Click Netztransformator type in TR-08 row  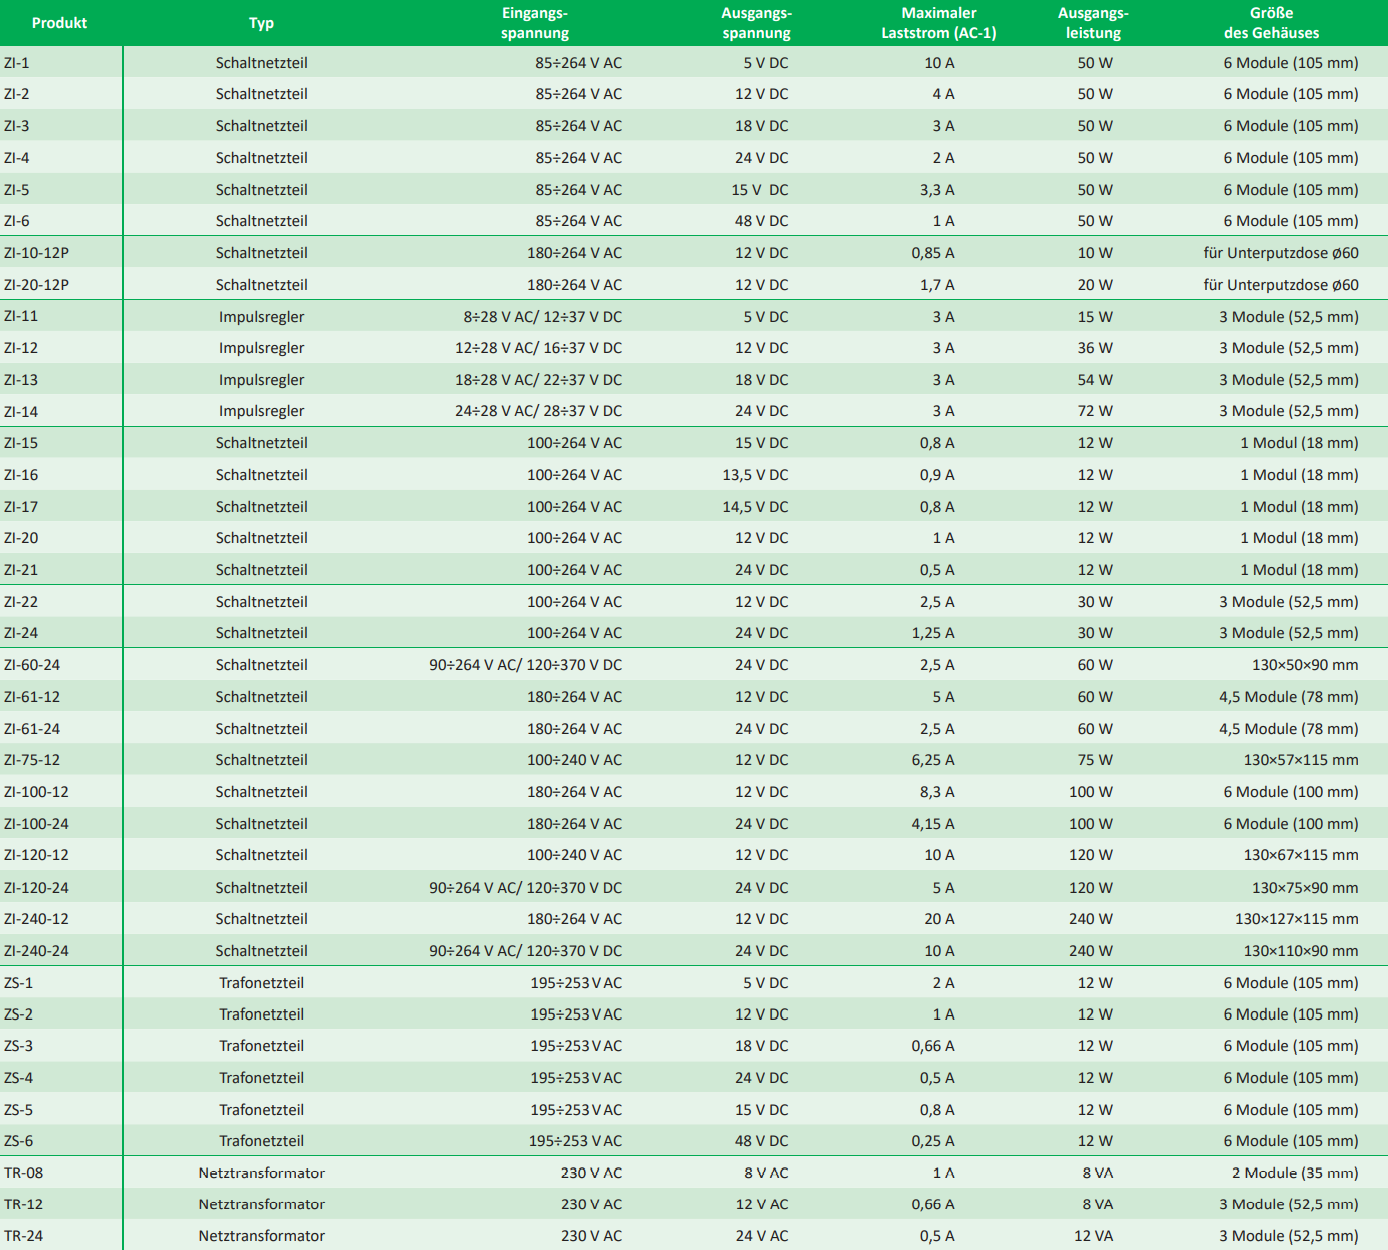click(x=261, y=1173)
